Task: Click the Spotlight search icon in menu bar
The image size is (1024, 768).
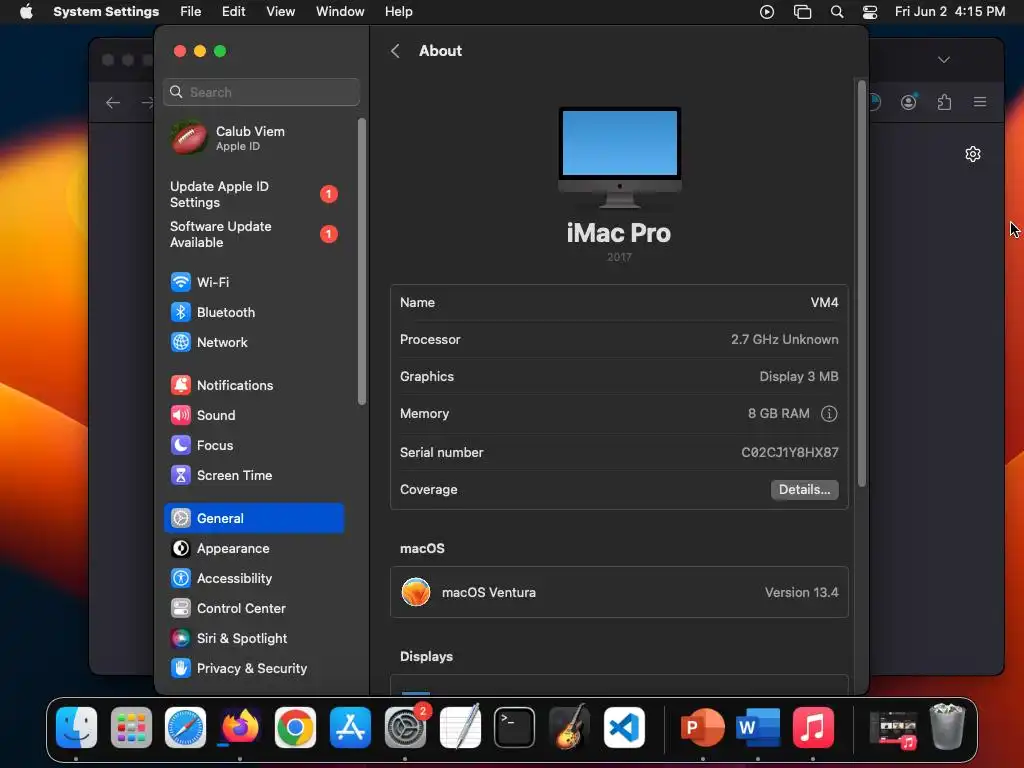Action: click(837, 12)
